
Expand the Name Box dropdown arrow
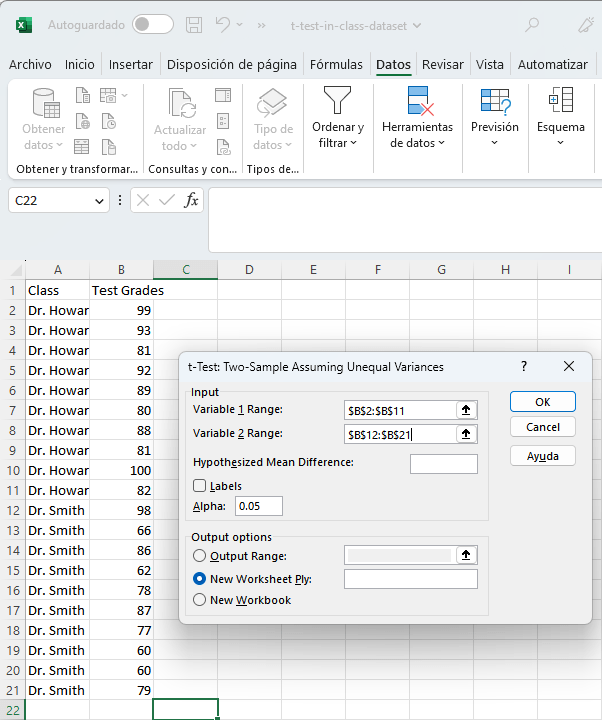click(x=99, y=201)
